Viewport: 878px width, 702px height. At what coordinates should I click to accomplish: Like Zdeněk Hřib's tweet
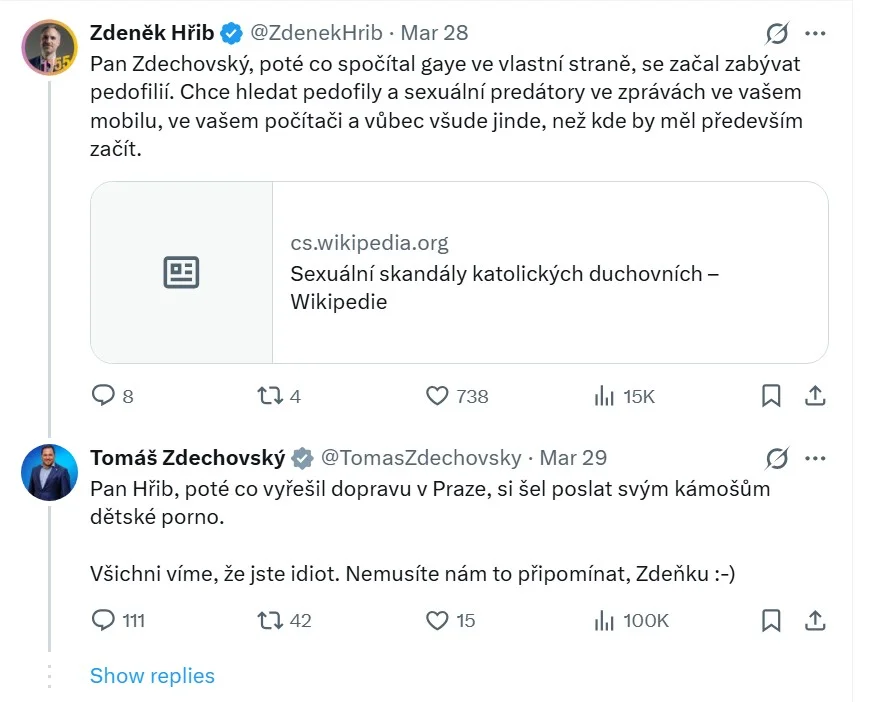(x=437, y=396)
